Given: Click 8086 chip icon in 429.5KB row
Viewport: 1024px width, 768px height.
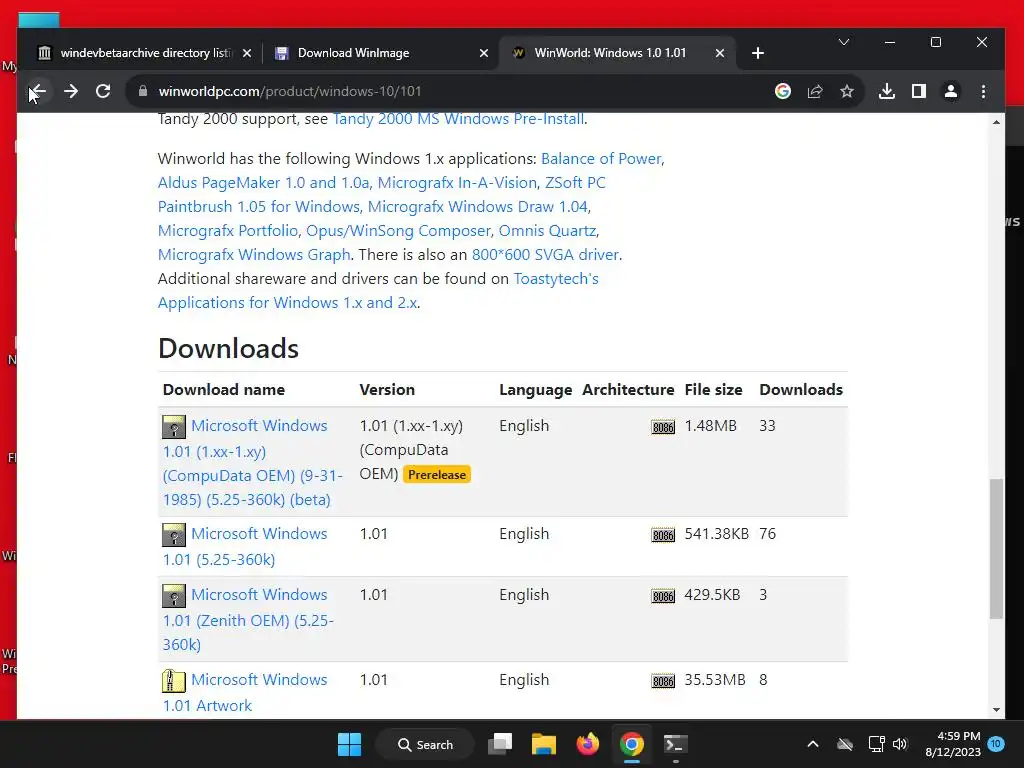Looking at the screenshot, I should [663, 596].
